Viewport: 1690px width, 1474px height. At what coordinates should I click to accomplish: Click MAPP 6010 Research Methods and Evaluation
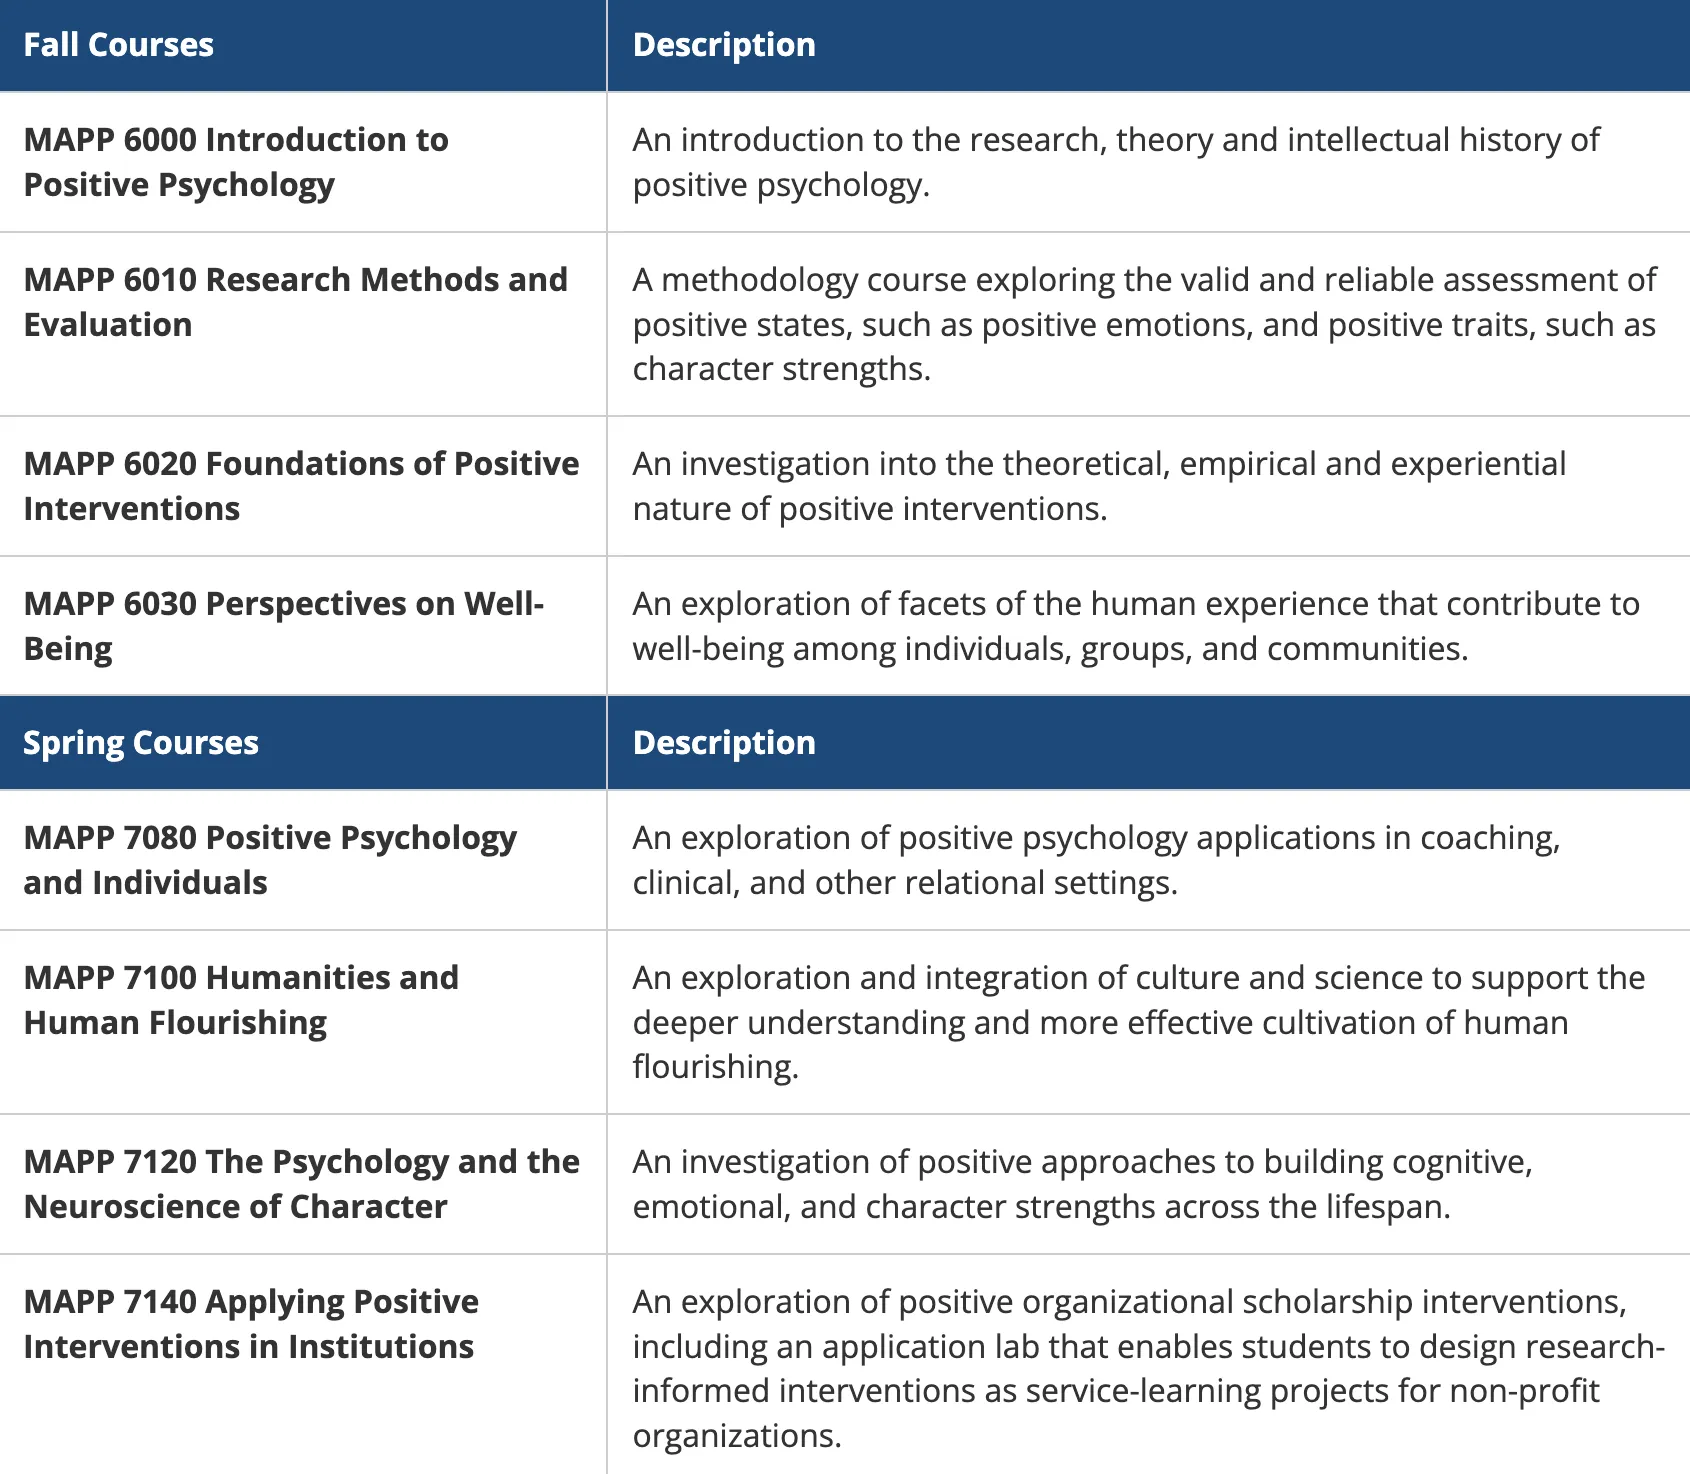coord(295,302)
